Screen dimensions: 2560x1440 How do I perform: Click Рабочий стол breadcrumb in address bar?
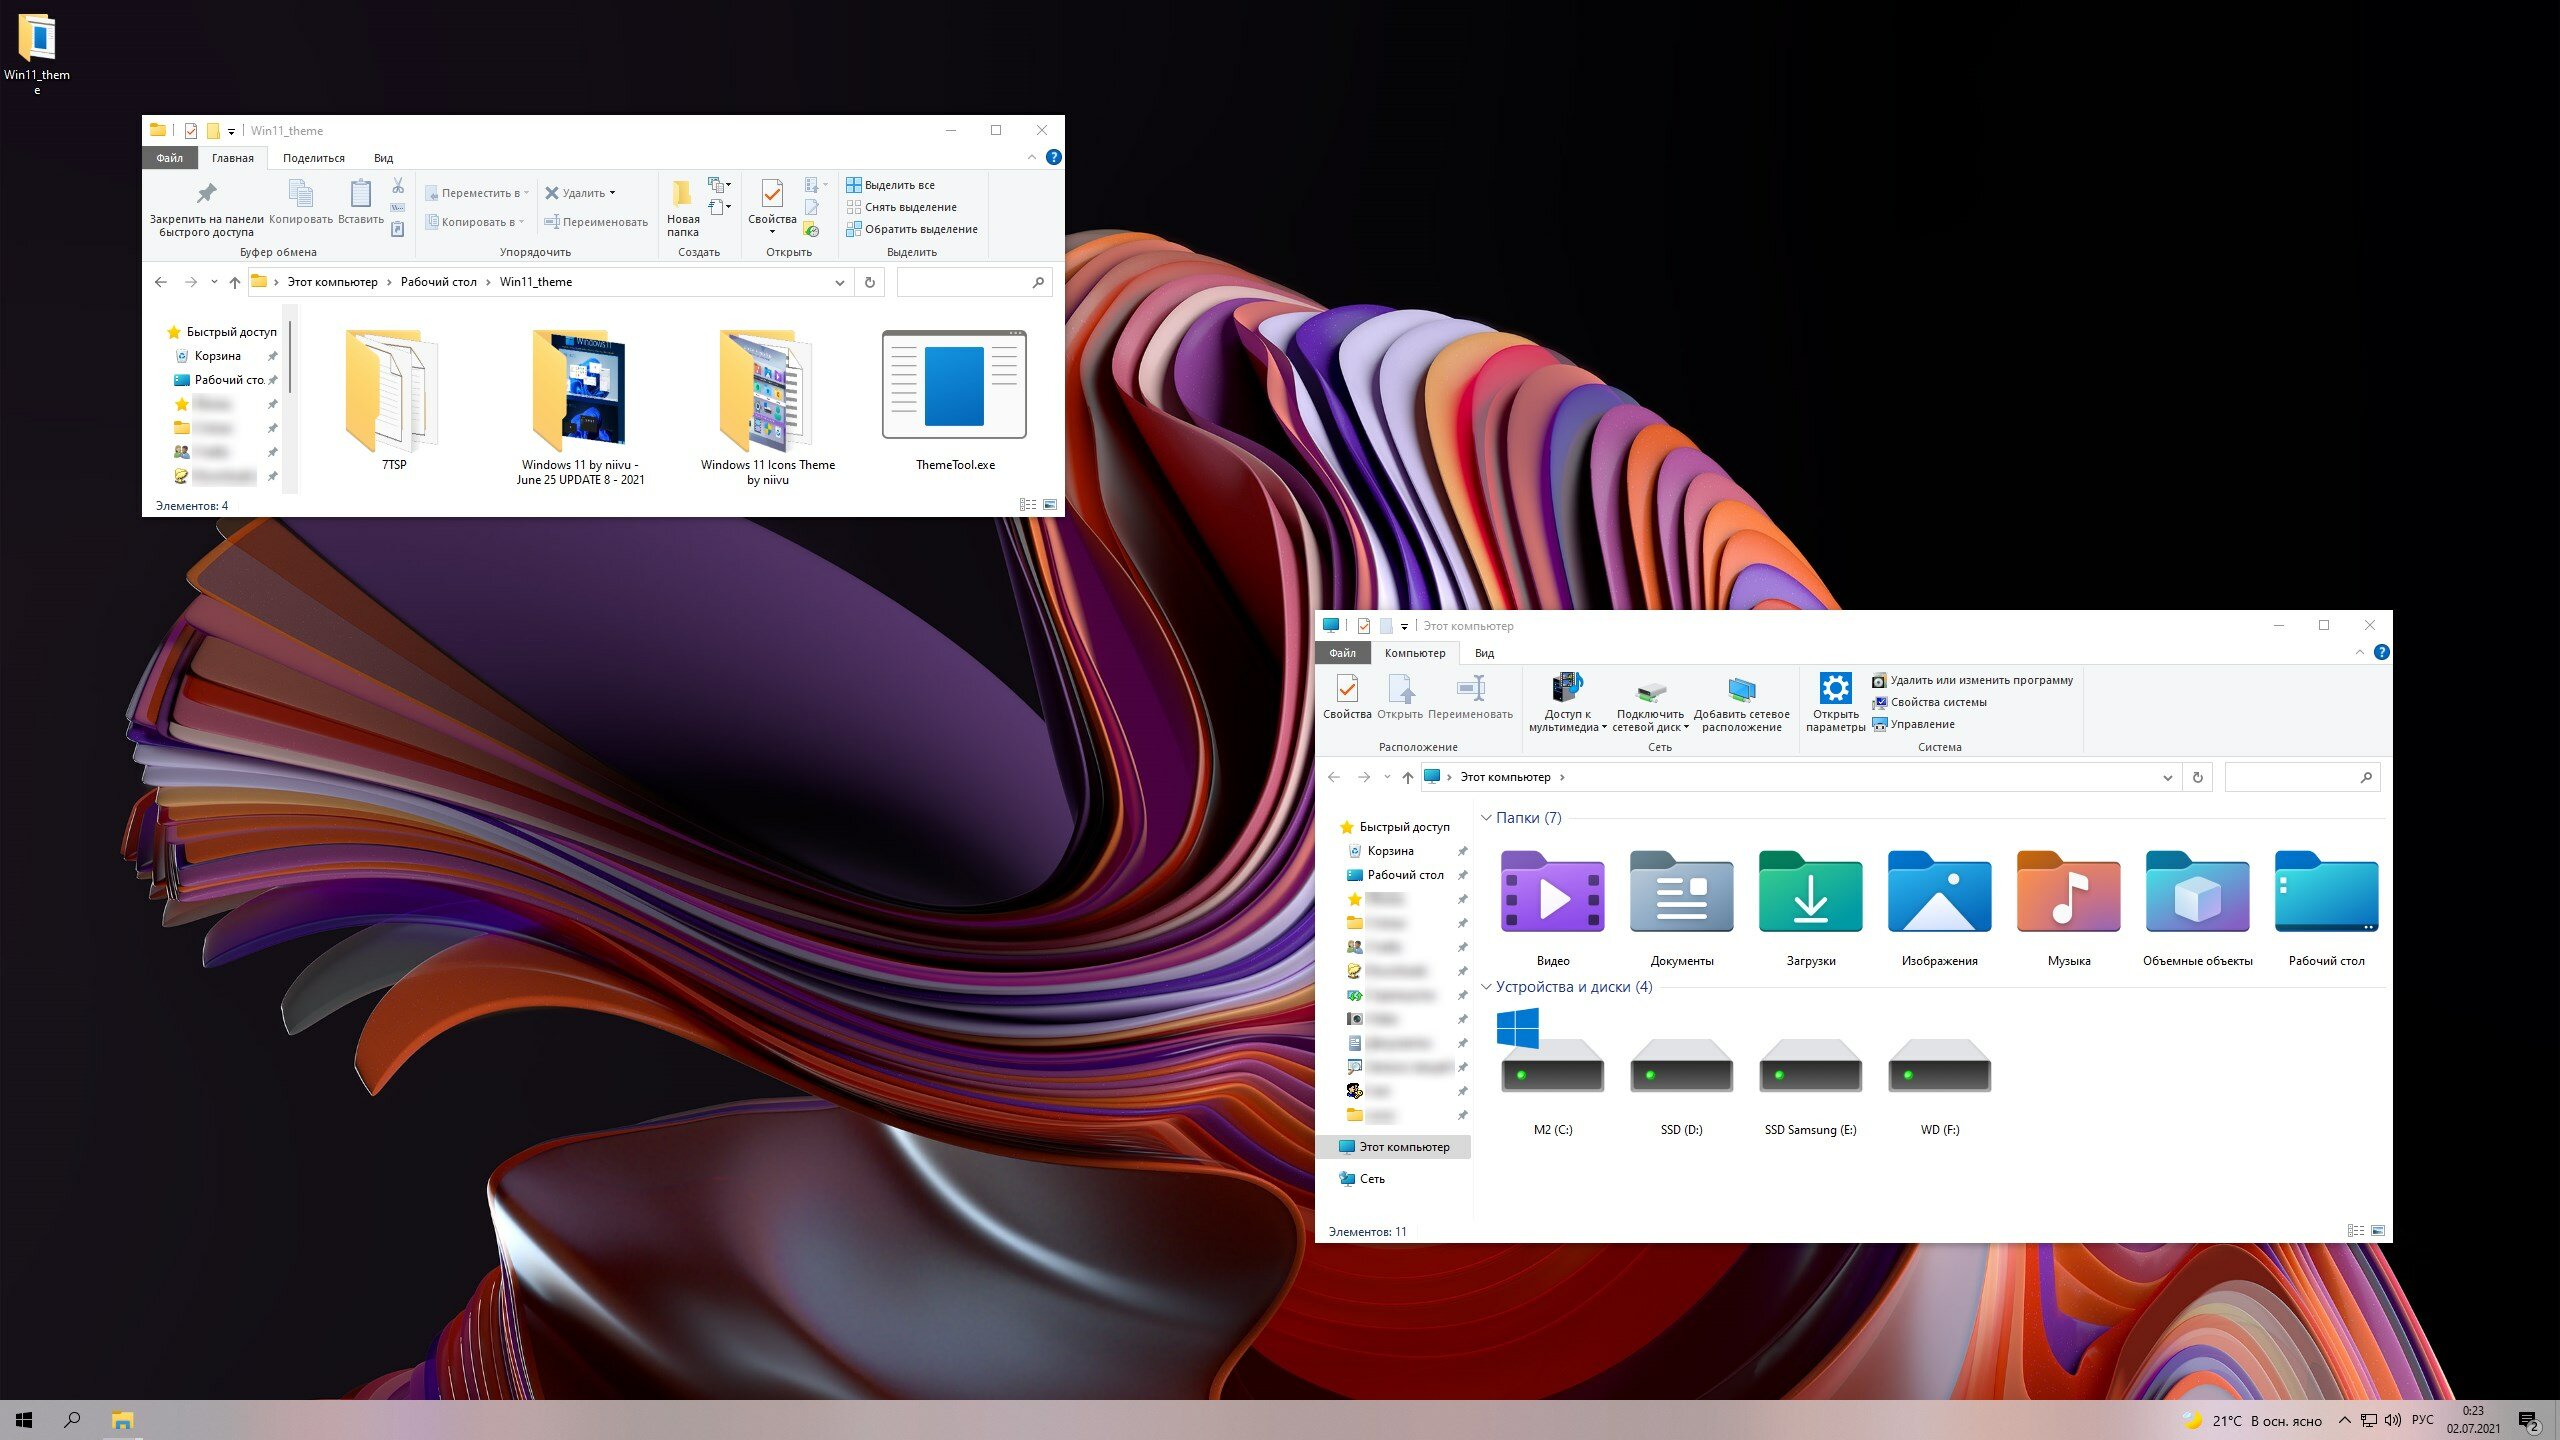click(x=438, y=283)
